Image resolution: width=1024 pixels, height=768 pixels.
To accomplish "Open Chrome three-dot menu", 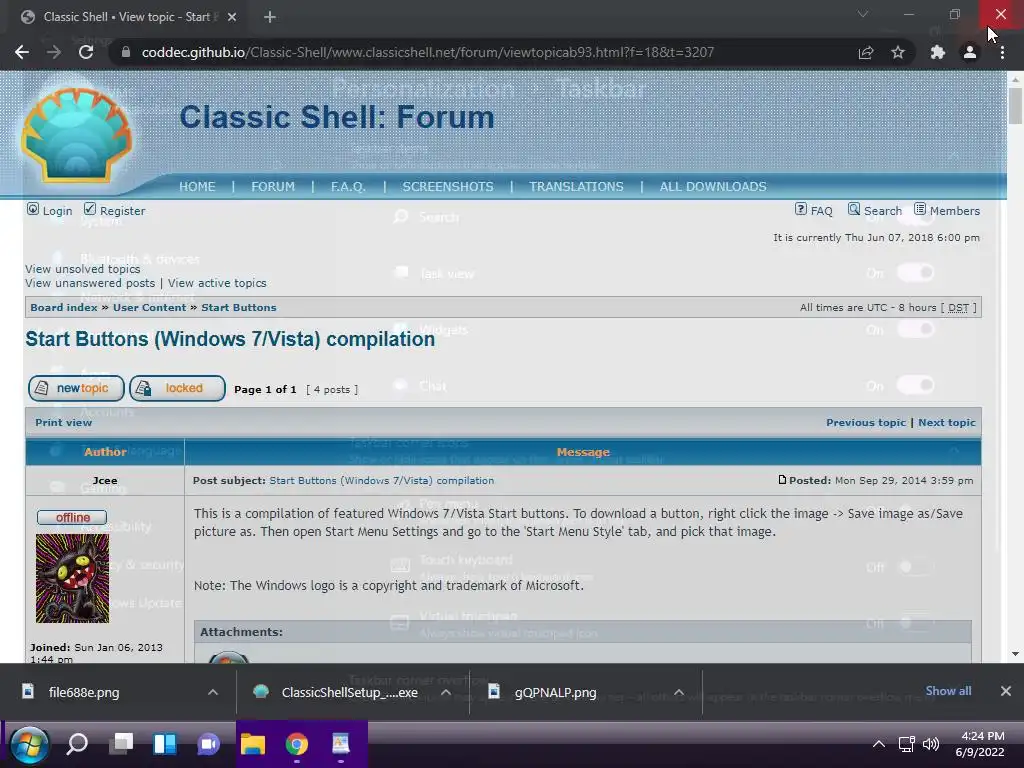I will click(x=1002, y=52).
